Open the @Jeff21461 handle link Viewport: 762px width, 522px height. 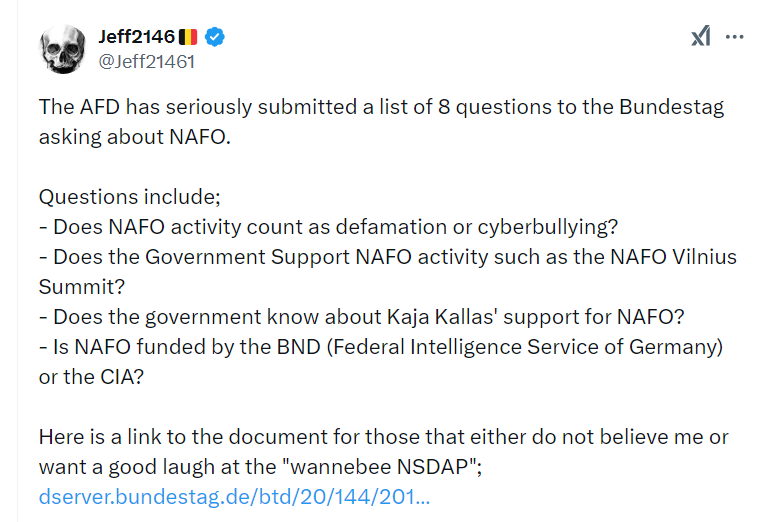tap(146, 62)
